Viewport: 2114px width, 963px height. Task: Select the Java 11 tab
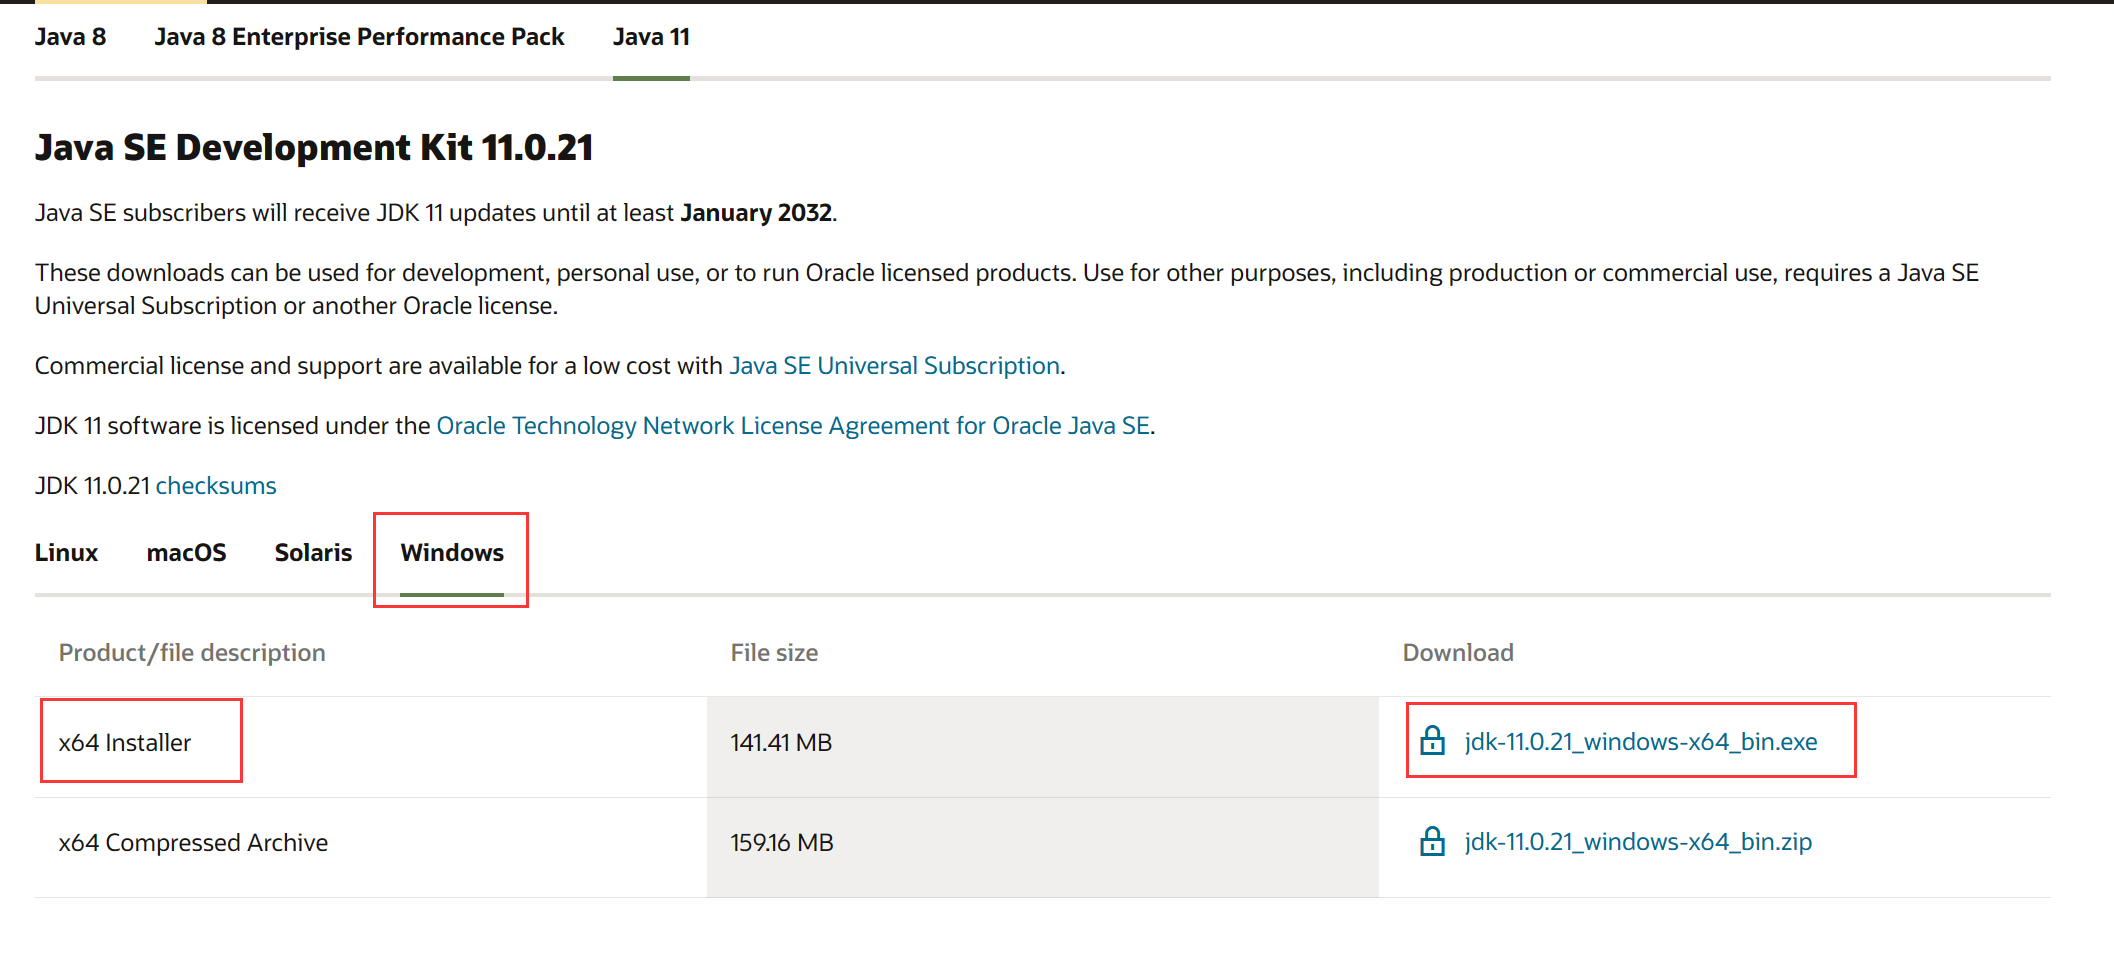651,37
